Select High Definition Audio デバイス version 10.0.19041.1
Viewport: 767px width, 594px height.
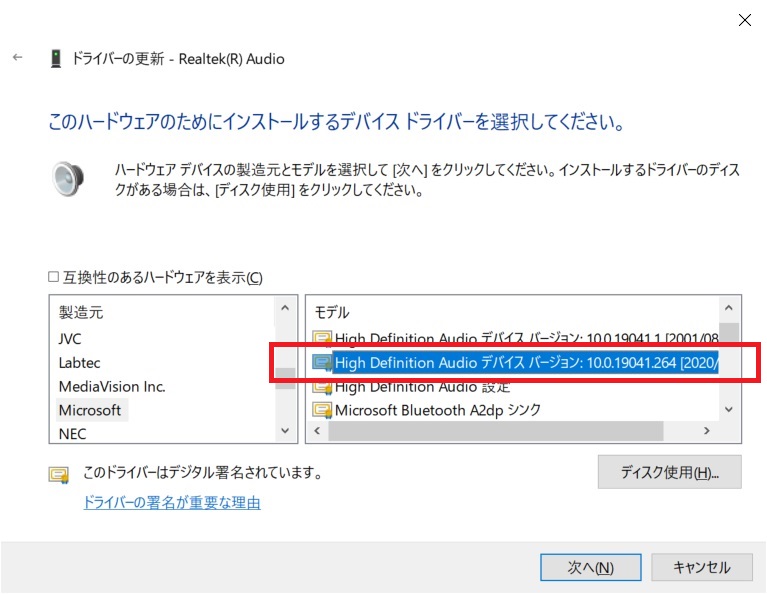tap(526, 339)
